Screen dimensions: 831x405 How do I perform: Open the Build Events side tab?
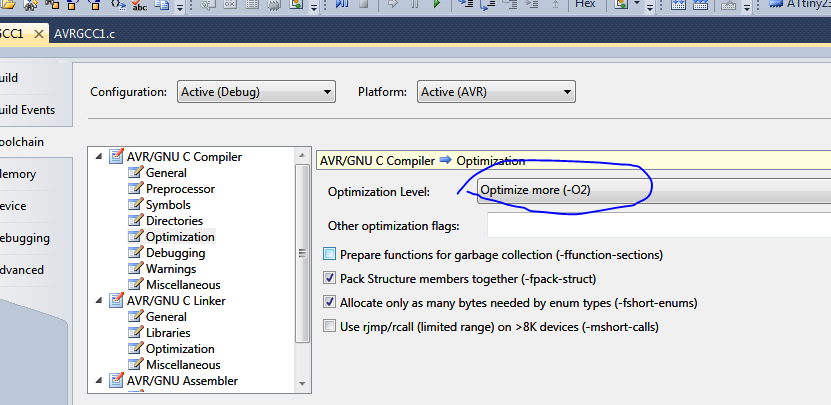[x=27, y=110]
